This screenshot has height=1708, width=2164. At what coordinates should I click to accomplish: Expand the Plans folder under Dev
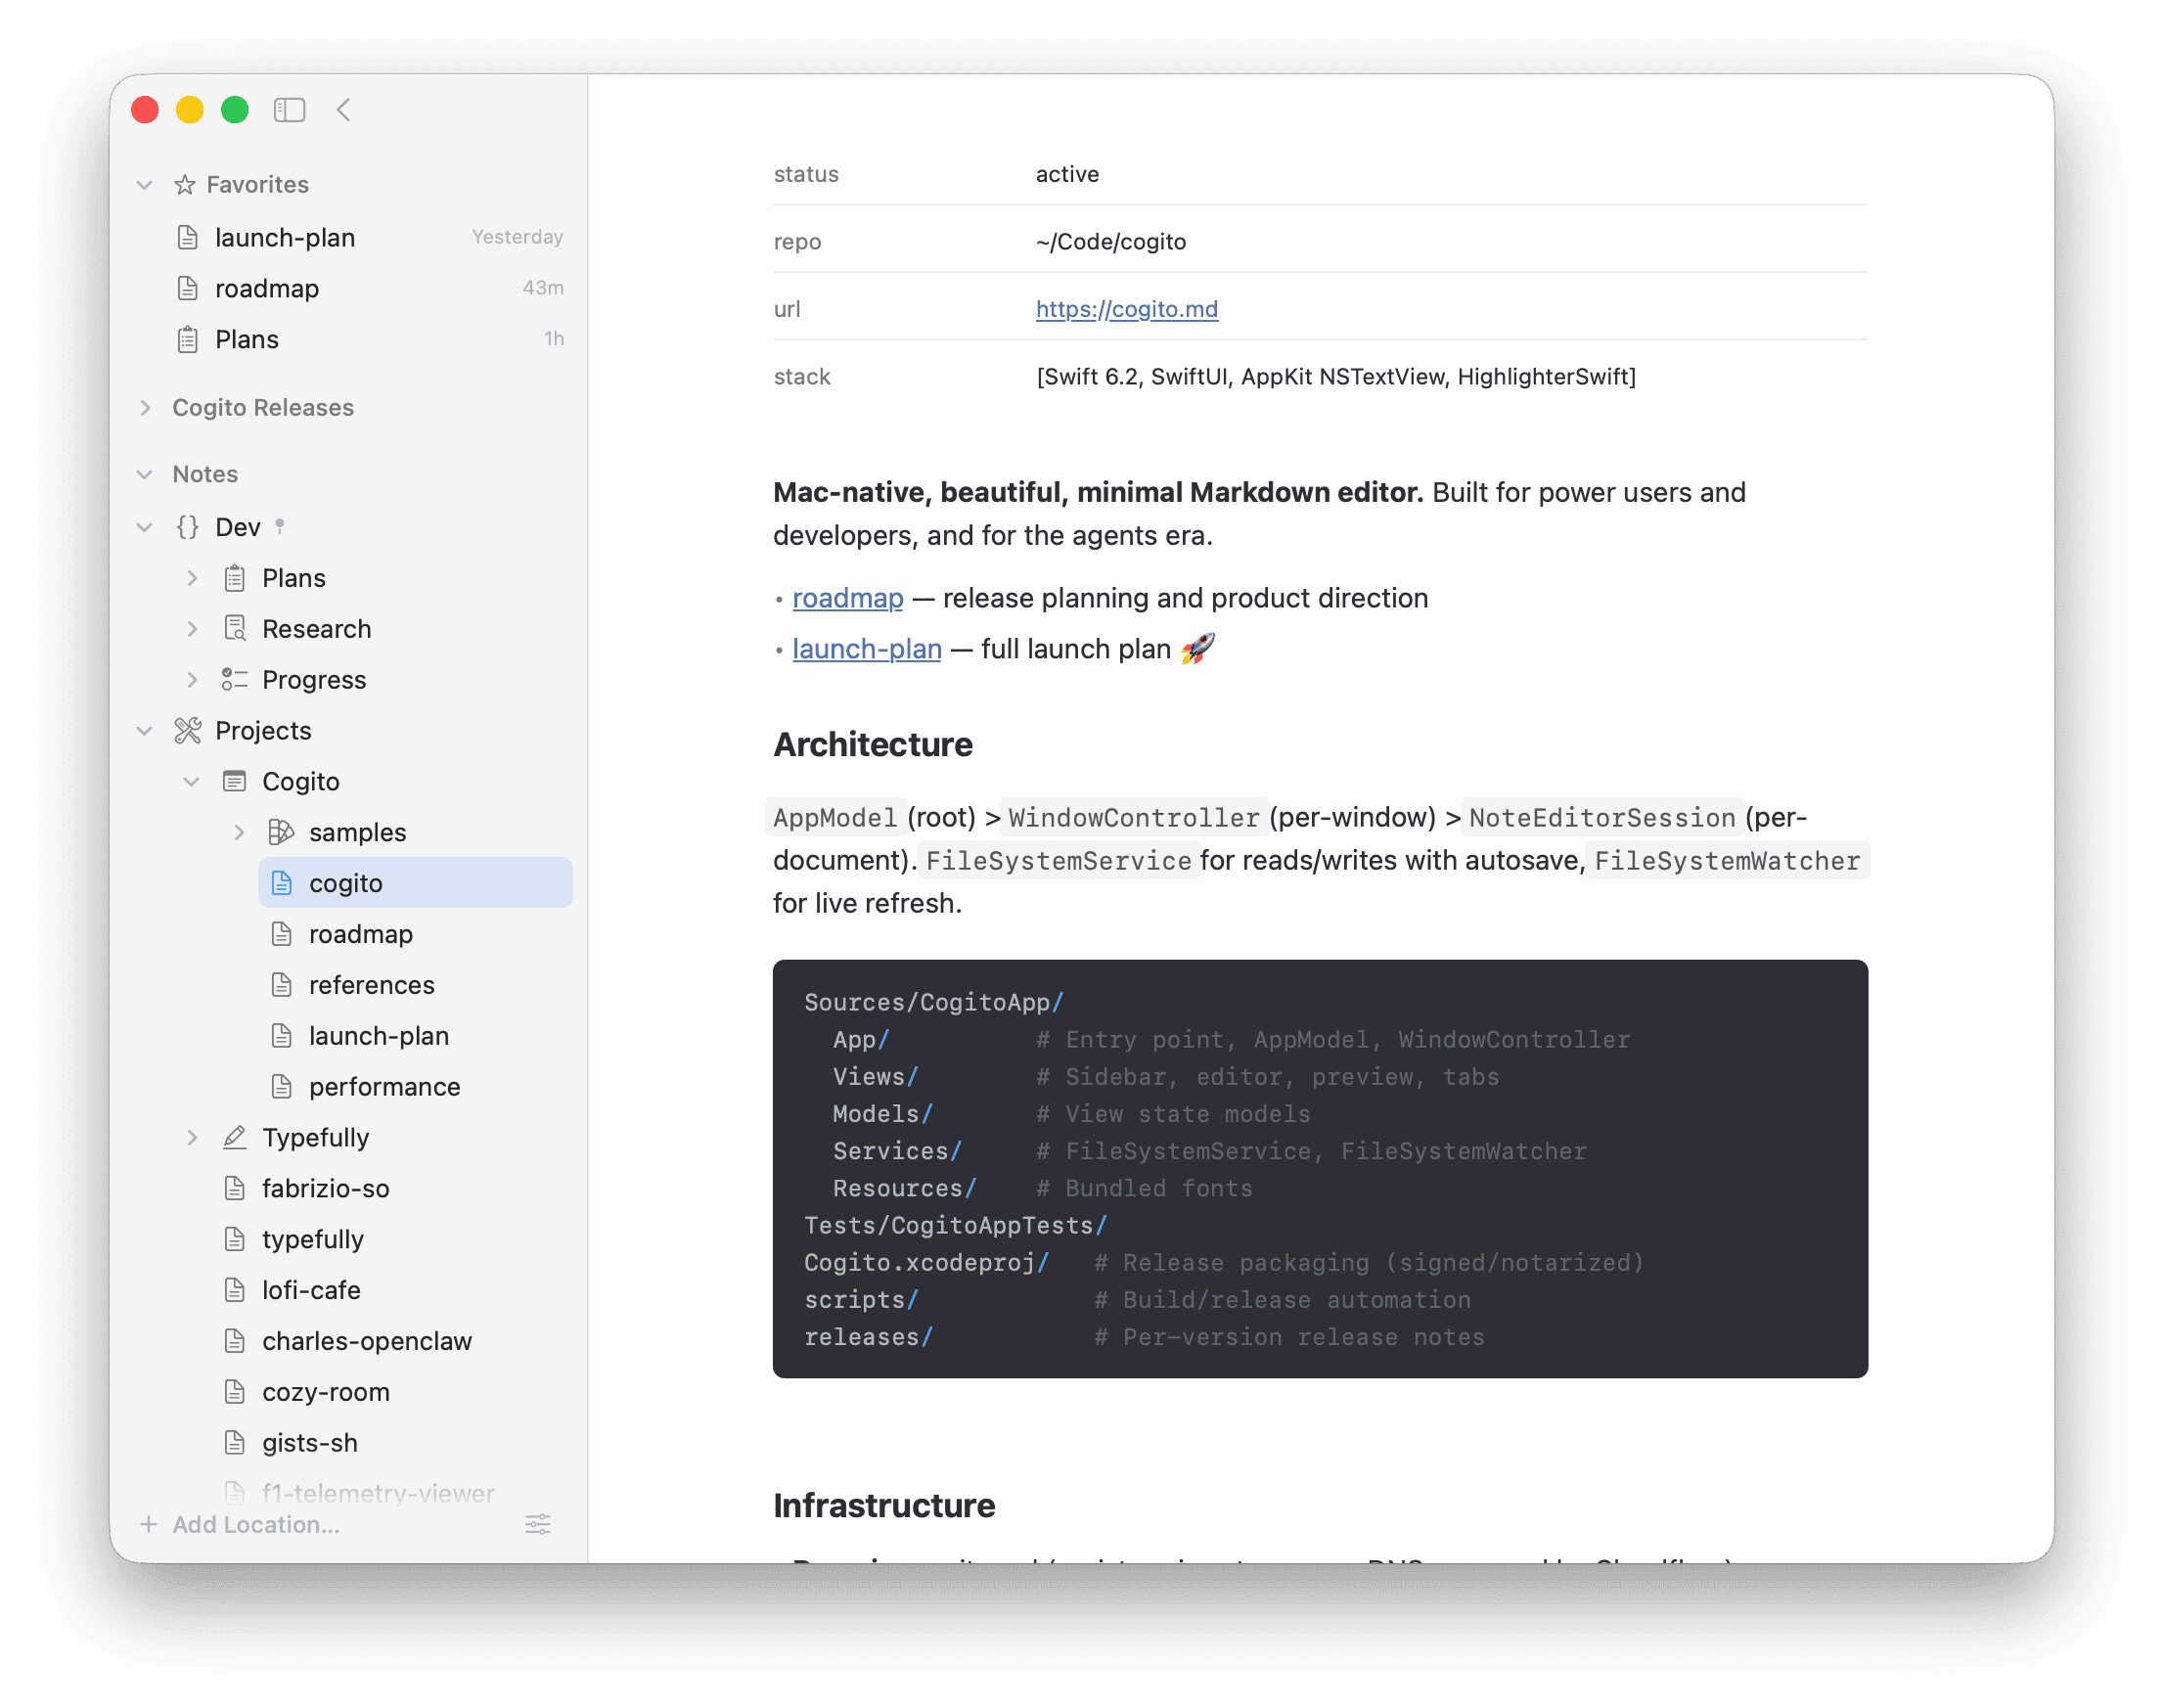(192, 579)
